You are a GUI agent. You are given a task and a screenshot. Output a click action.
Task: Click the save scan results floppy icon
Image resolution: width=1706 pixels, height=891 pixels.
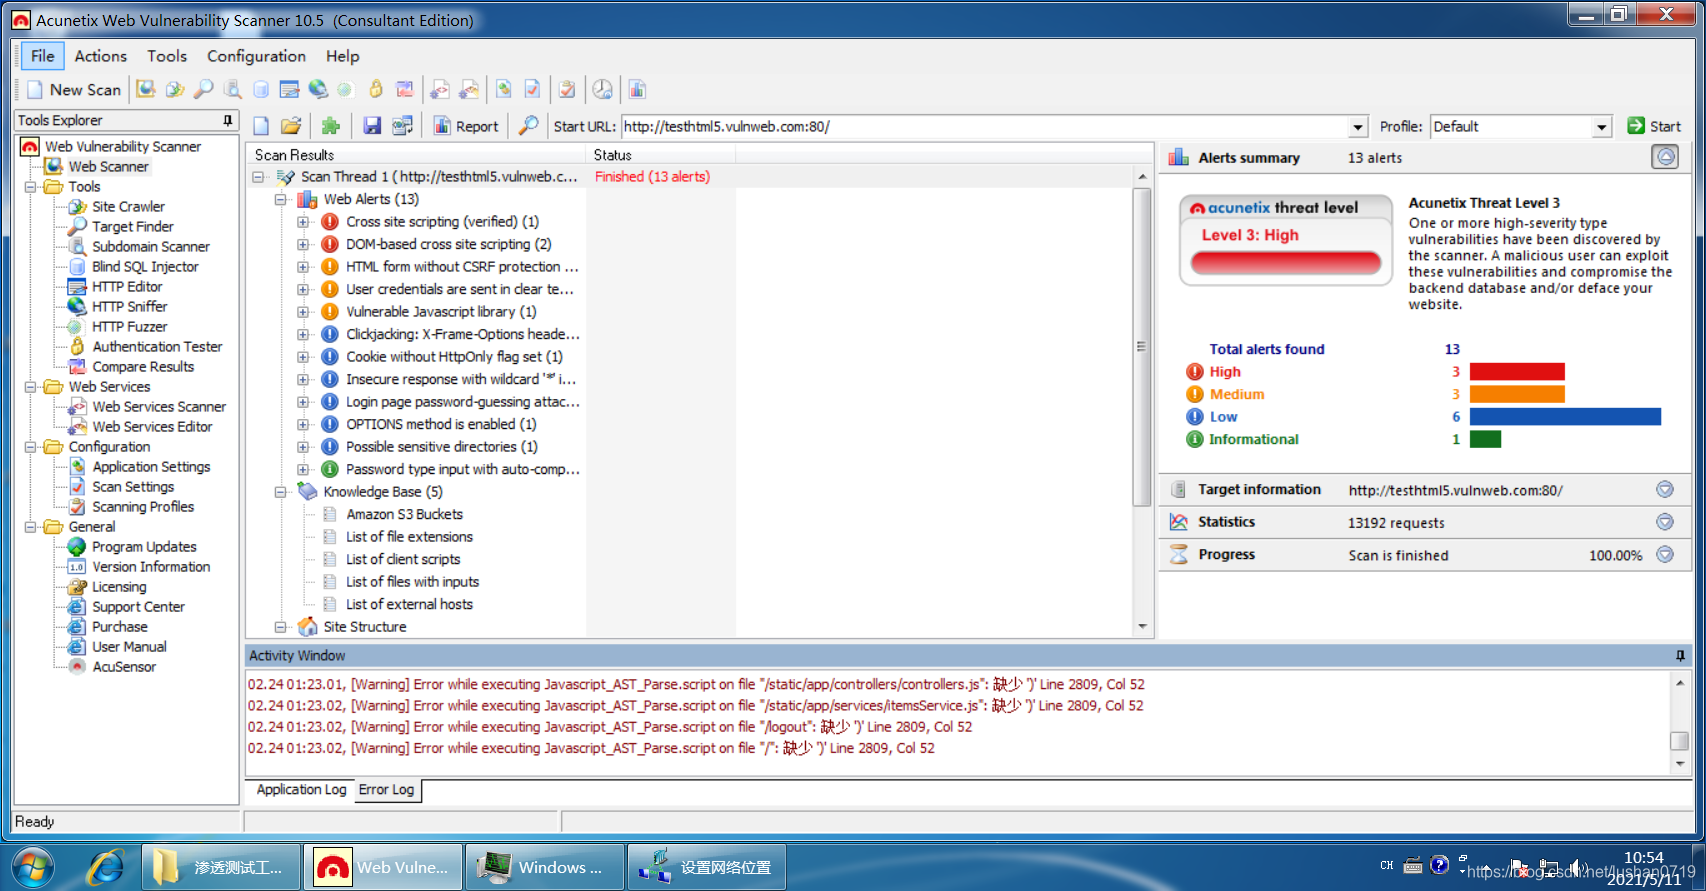pos(372,126)
